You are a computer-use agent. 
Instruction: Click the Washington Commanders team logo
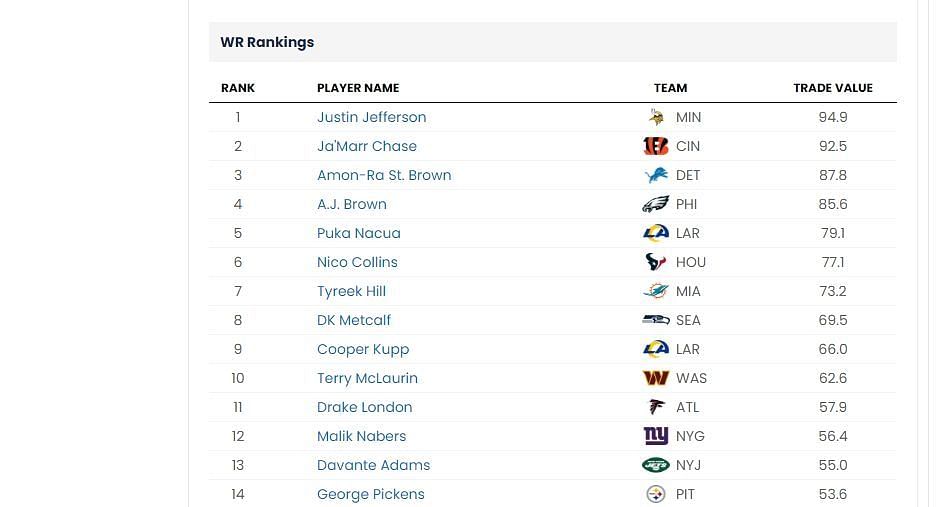[x=656, y=378]
